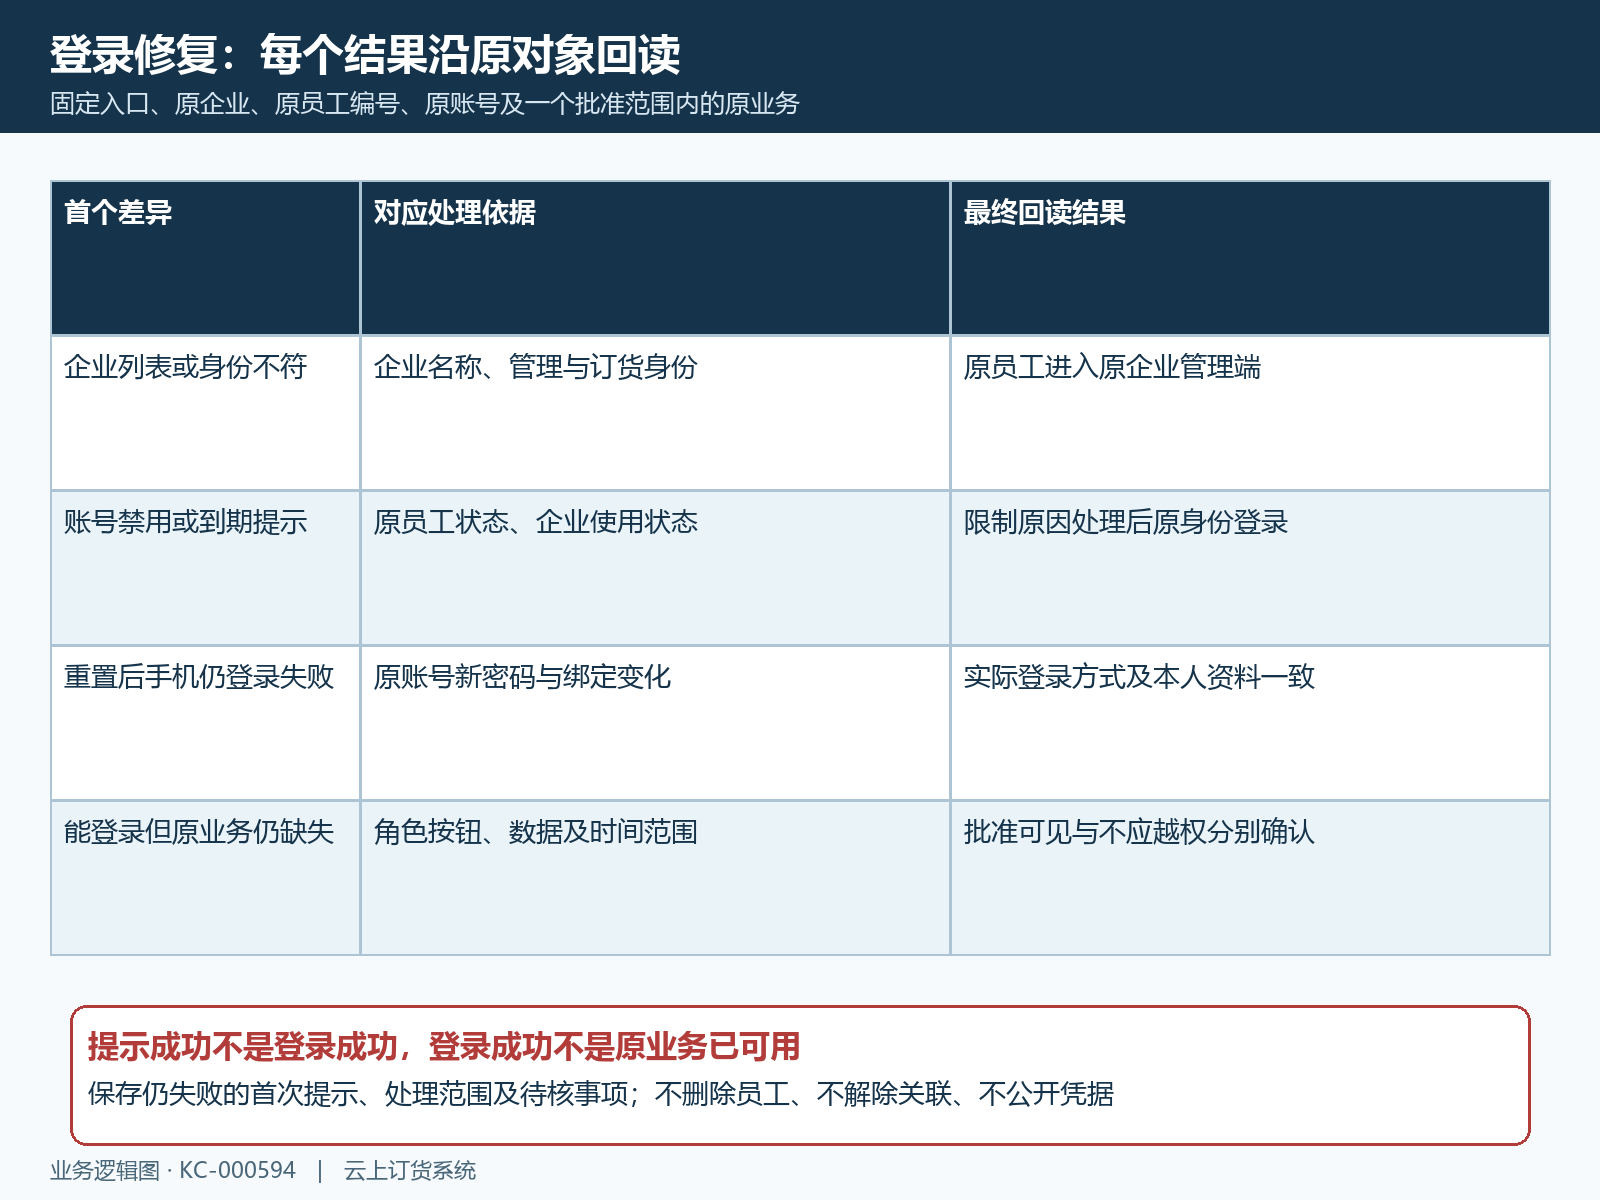
Task: Click the footer text 业务逻辑图 · KC-000594
Action: click(x=173, y=1170)
